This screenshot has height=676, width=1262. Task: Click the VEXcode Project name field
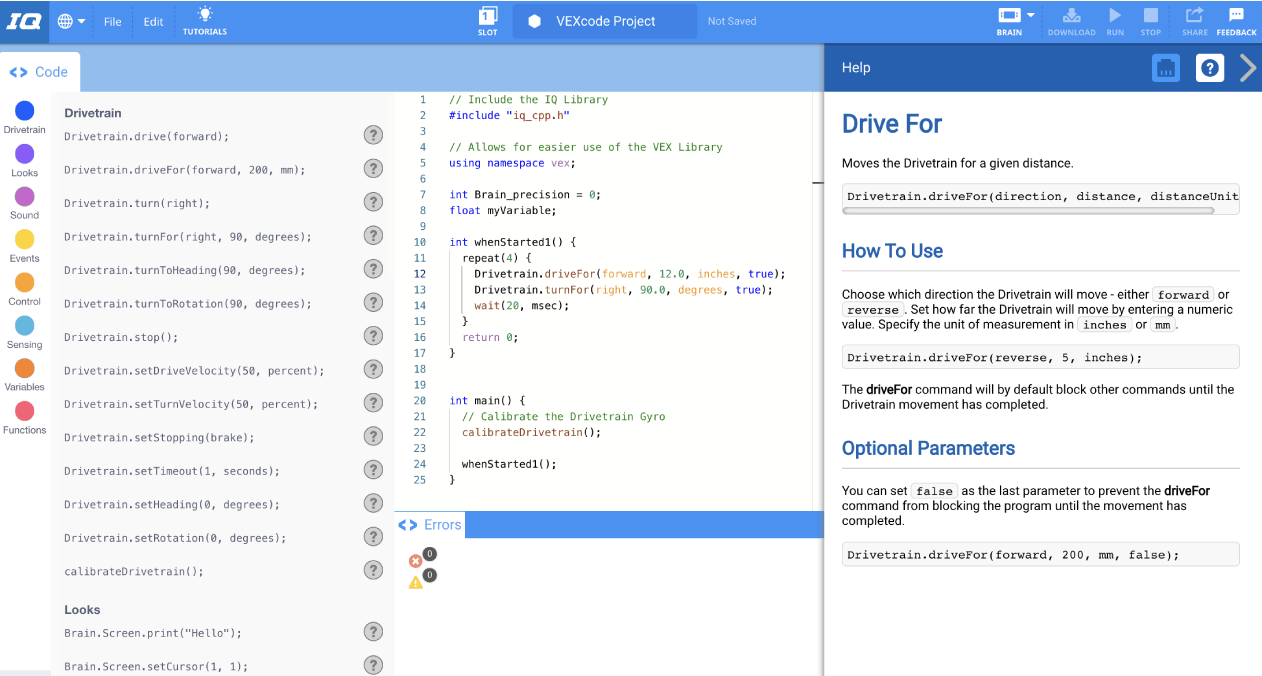pyautogui.click(x=605, y=21)
